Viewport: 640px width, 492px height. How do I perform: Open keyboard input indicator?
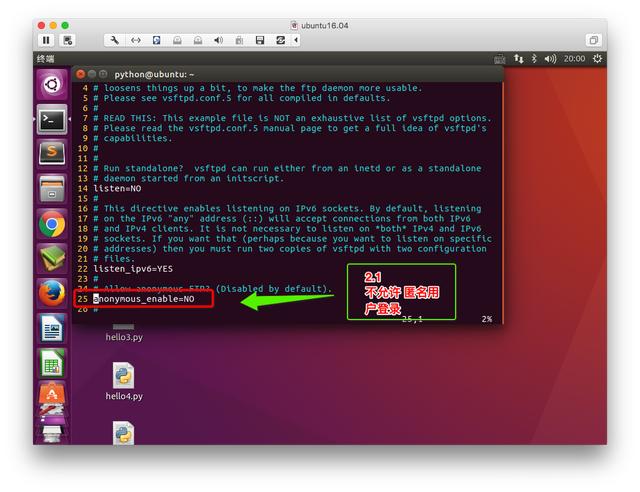[x=499, y=59]
